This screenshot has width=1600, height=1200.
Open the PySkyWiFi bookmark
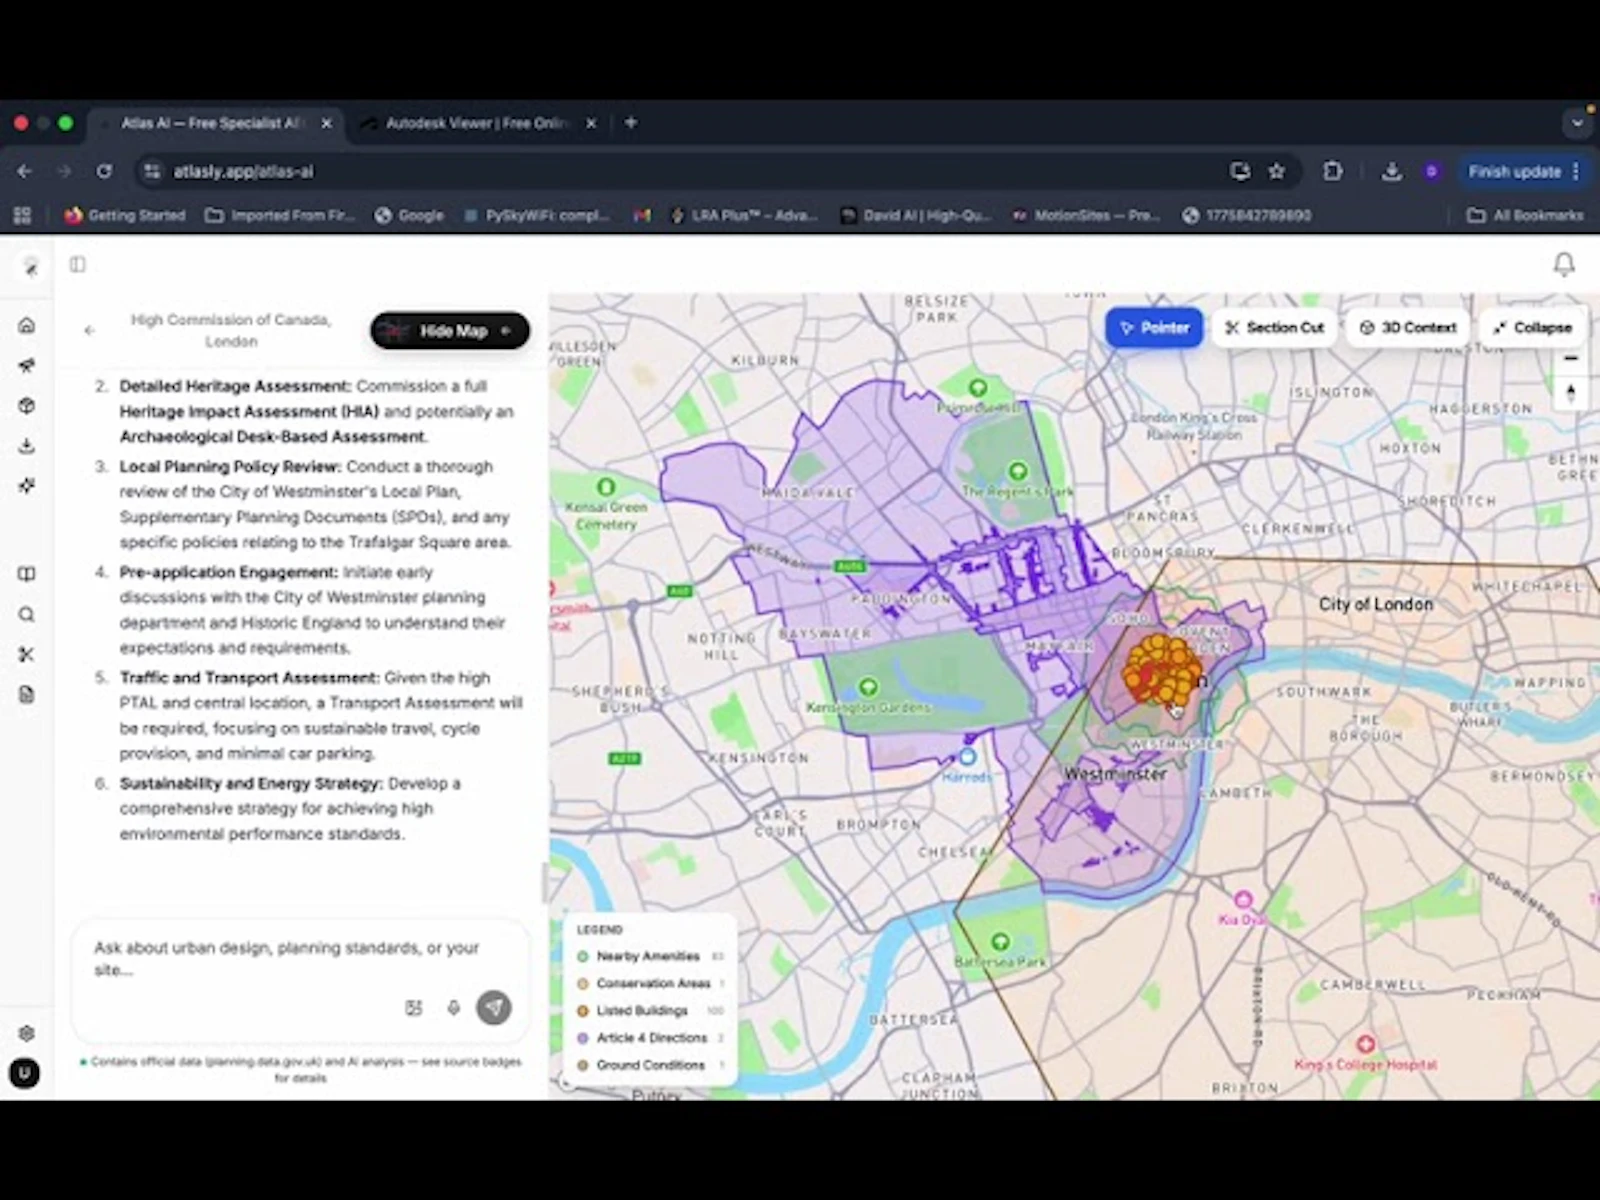pos(536,215)
